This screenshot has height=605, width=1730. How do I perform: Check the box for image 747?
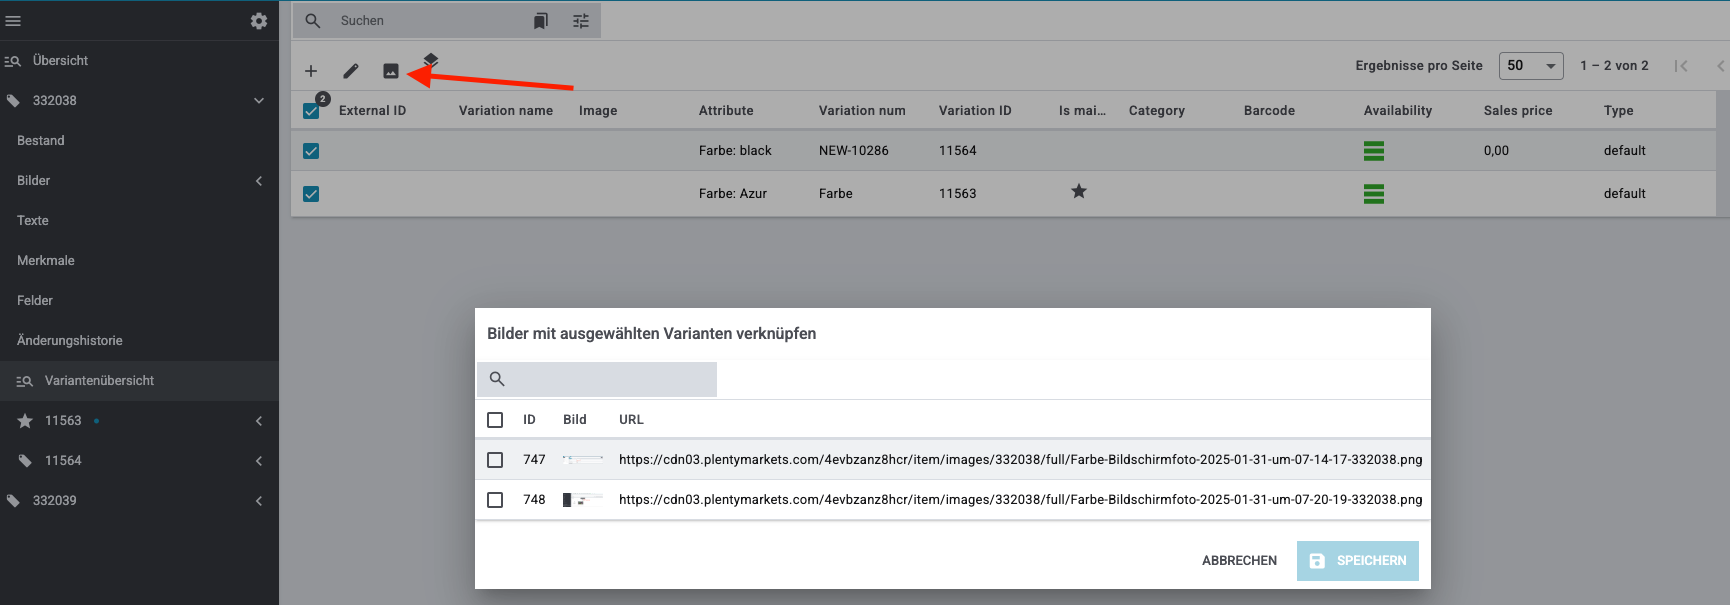pos(495,460)
